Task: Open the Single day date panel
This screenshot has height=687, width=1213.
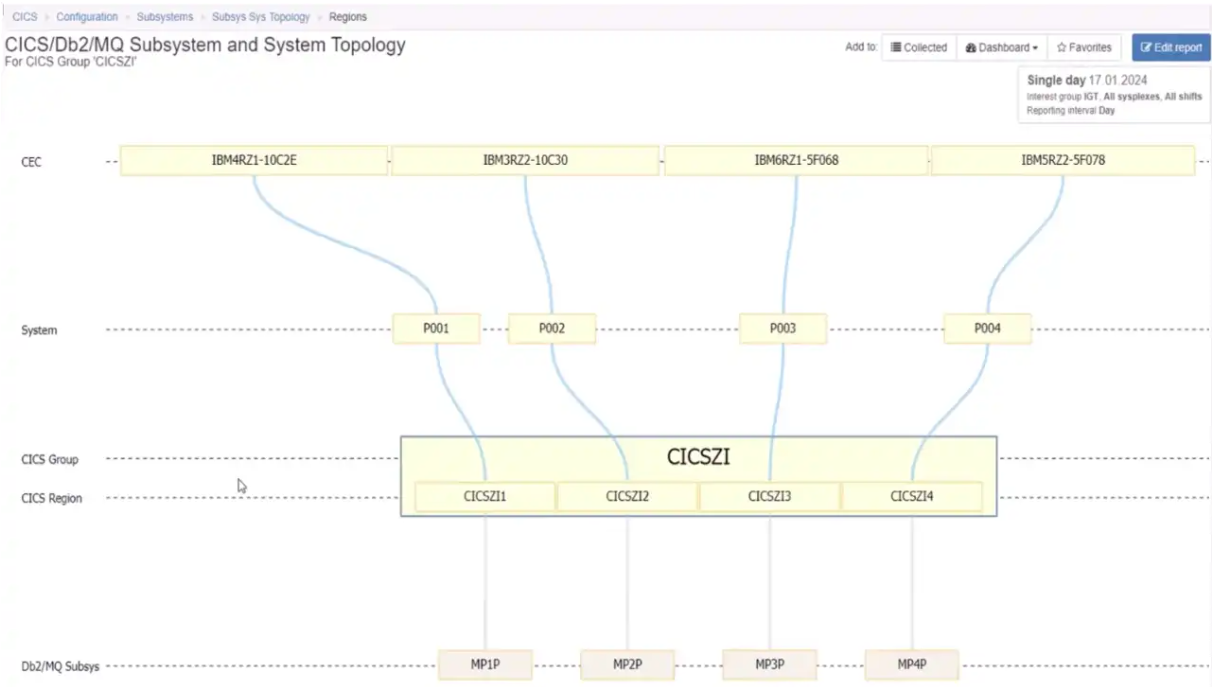Action: click(1114, 95)
